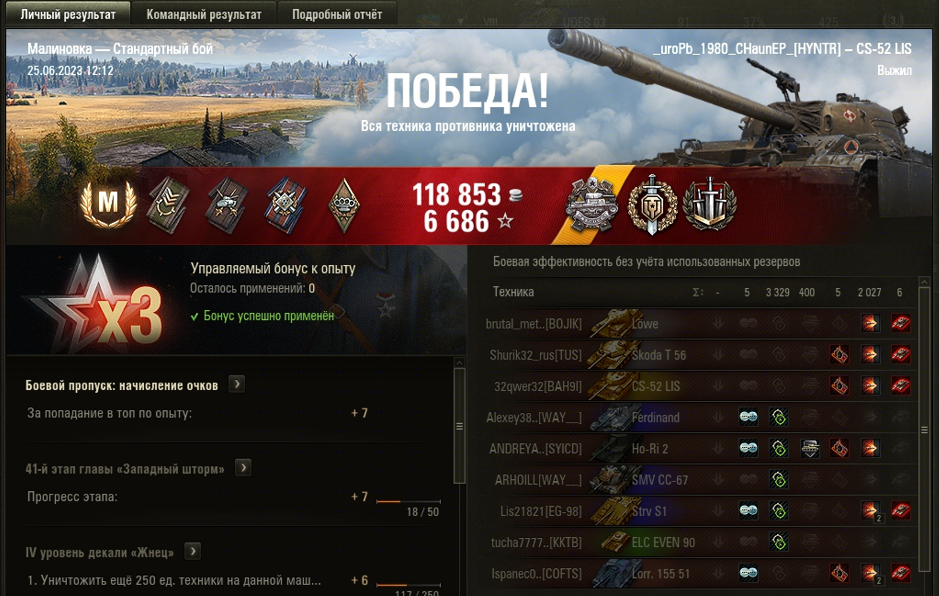Click the Mastery badge "M" medal icon
Image resolution: width=939 pixels, height=596 pixels.
coord(108,203)
